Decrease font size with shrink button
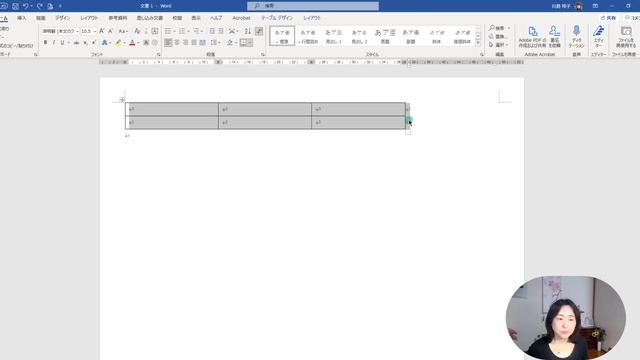640x360 pixels. [x=110, y=31]
